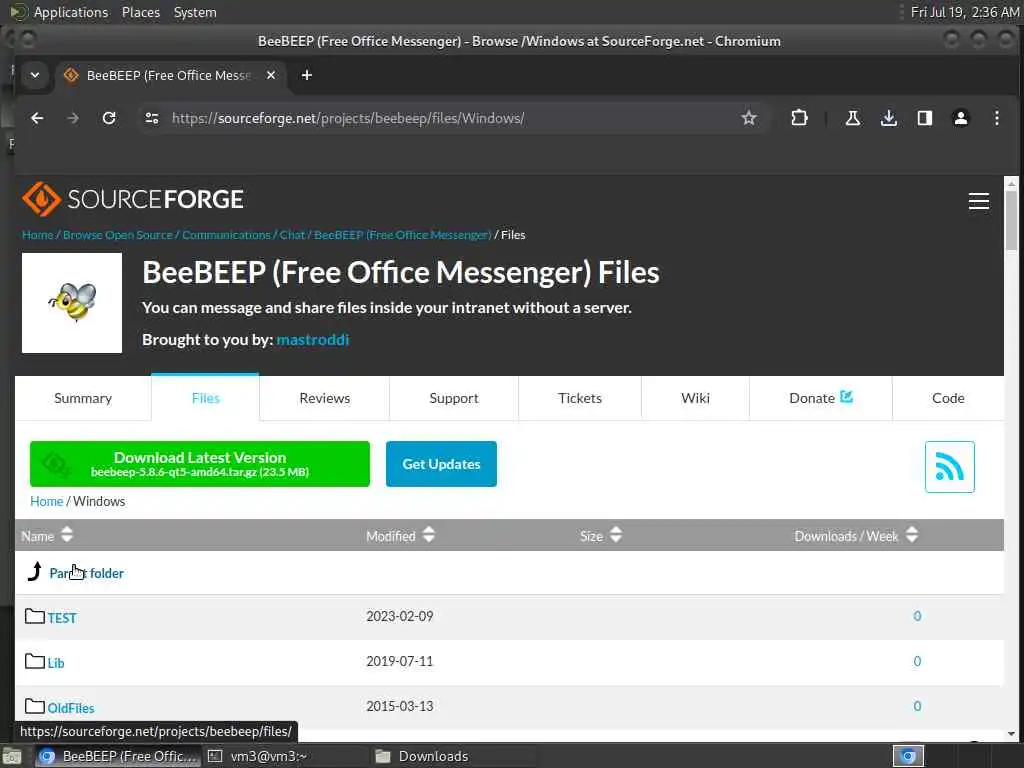Open the OldFiles folder icon

tap(35, 706)
